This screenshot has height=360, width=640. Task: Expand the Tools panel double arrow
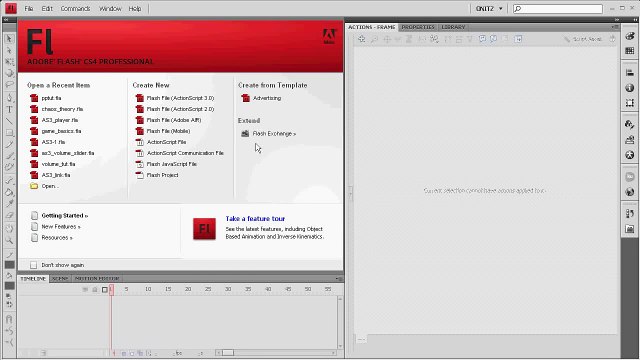6,19
